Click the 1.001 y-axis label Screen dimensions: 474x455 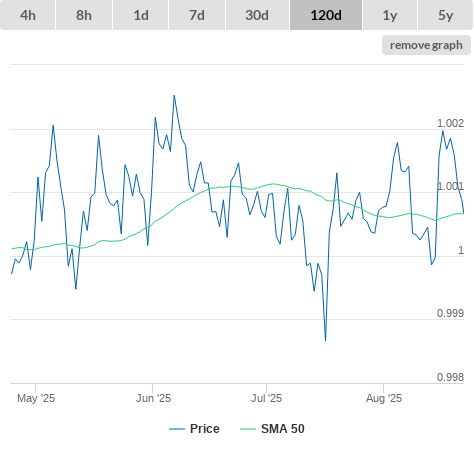click(x=450, y=186)
